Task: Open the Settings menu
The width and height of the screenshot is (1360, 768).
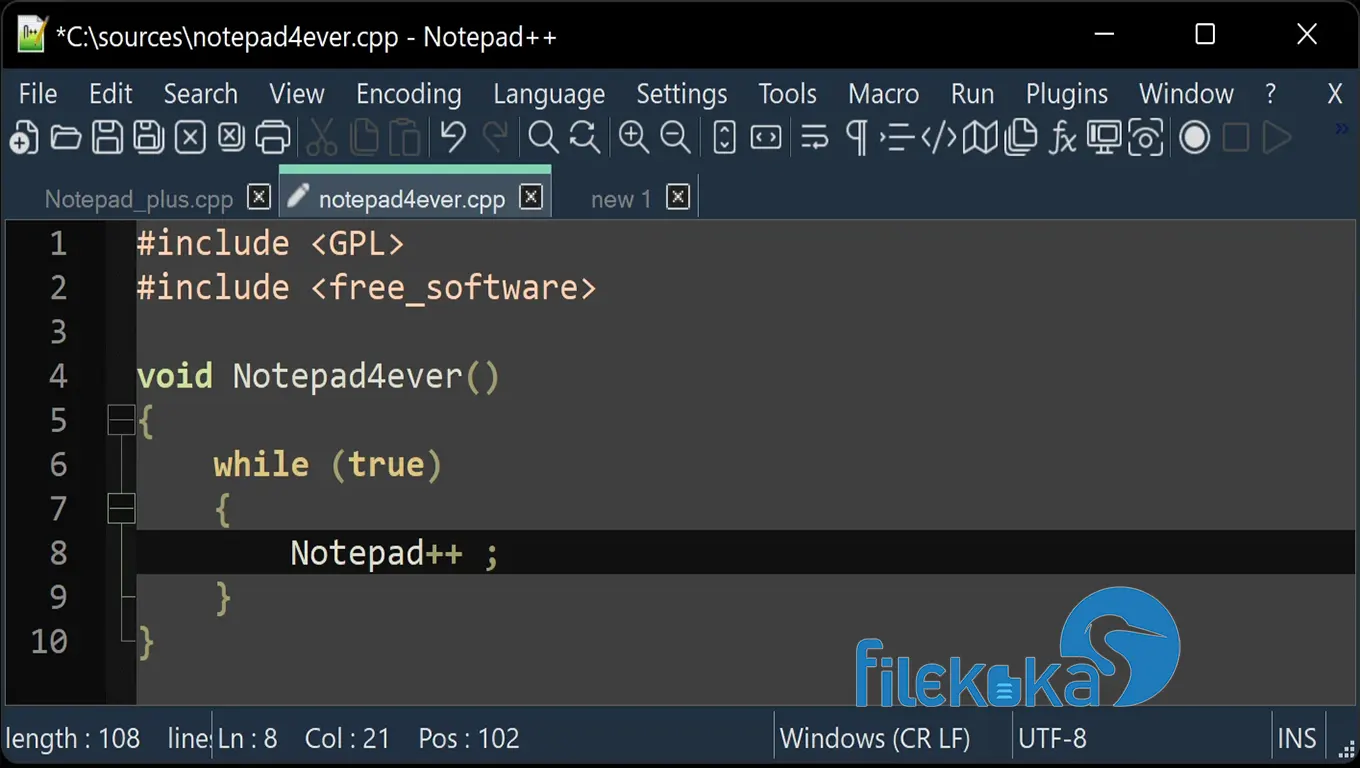Action: coord(682,94)
